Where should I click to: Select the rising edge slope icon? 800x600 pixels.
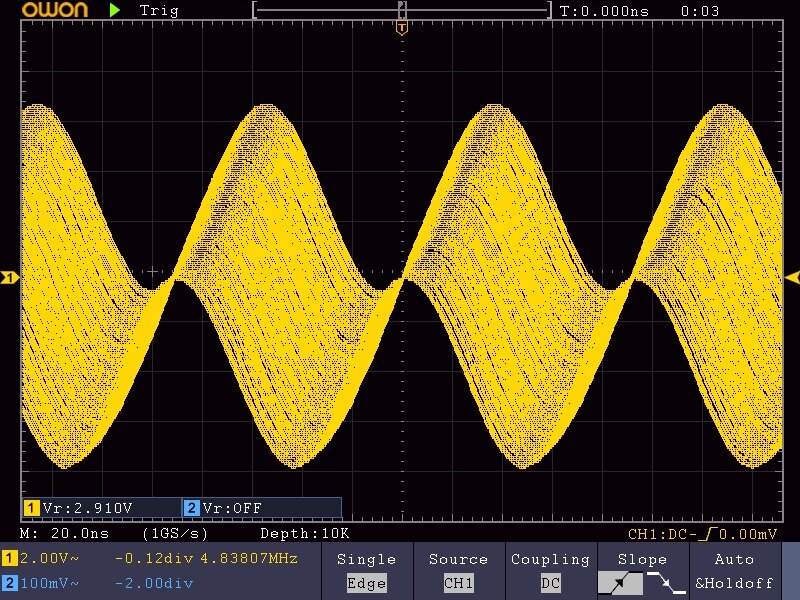[x=620, y=583]
